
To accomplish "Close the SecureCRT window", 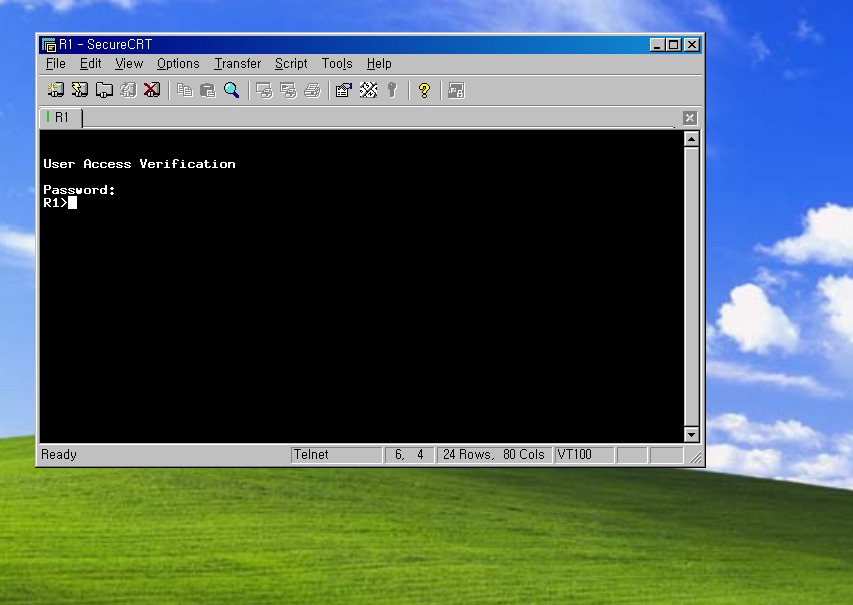I will tap(691, 45).
